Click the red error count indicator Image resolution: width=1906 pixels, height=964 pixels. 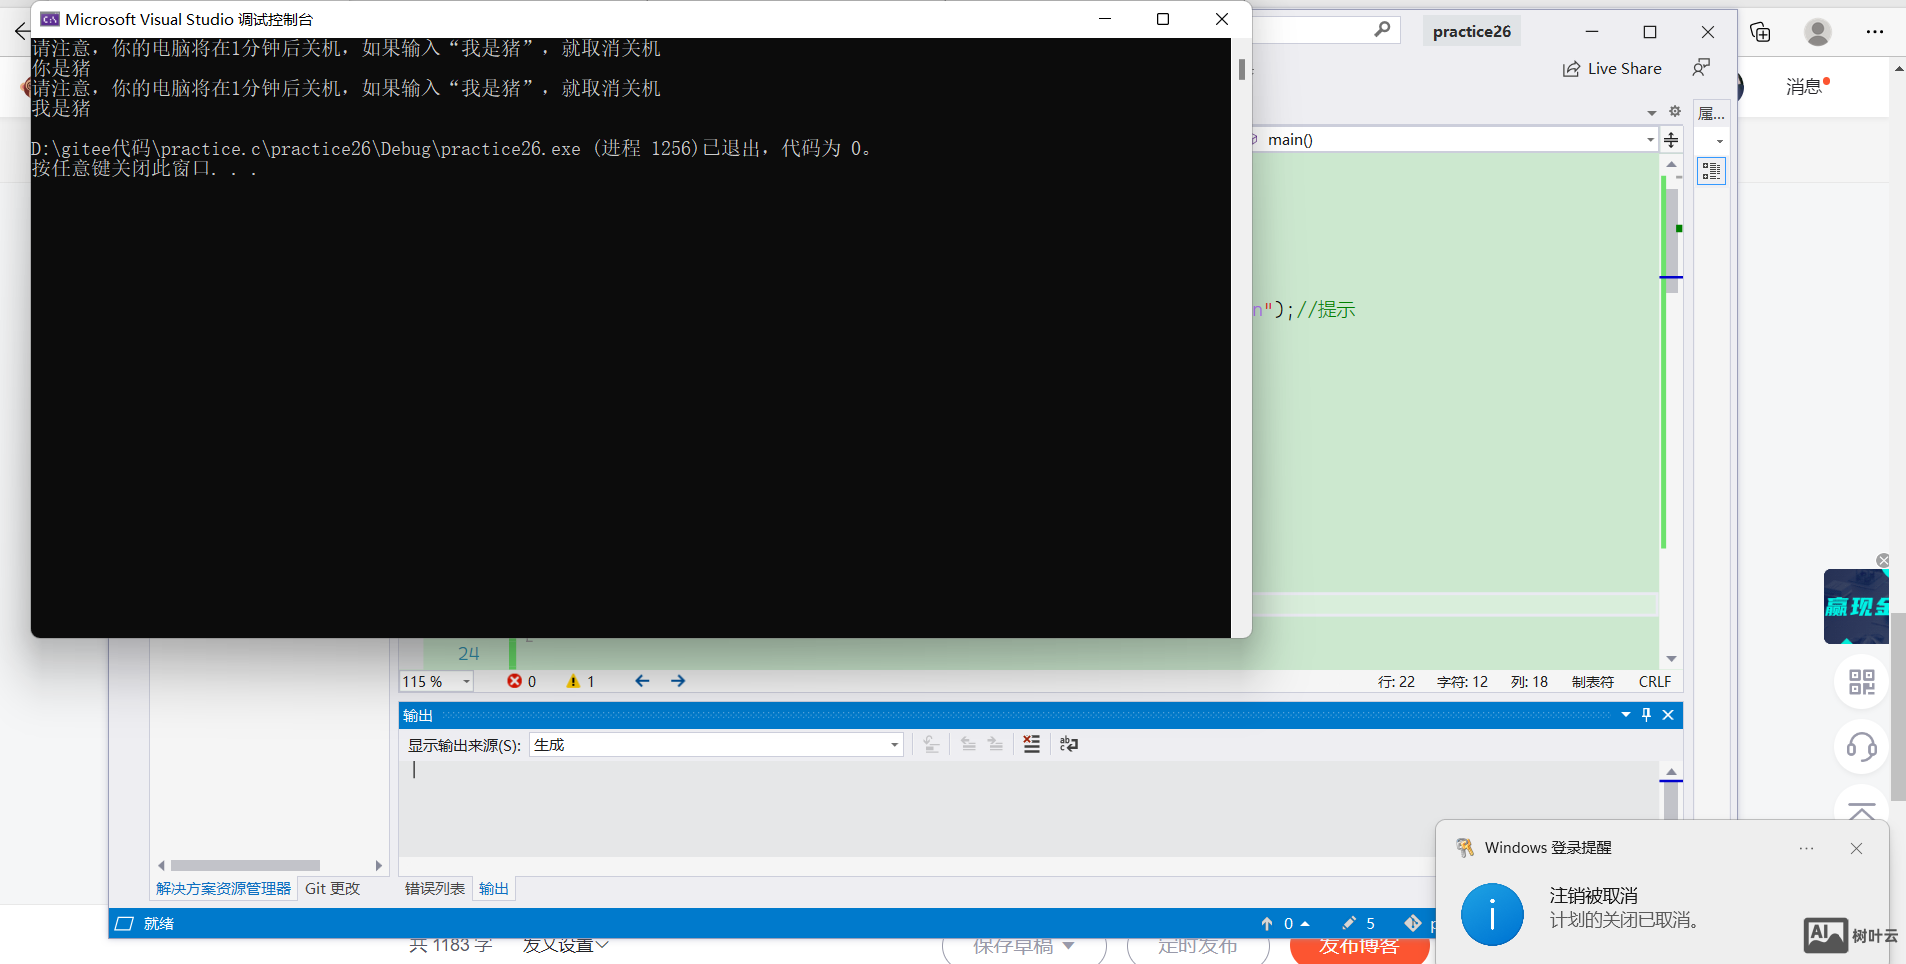(521, 681)
